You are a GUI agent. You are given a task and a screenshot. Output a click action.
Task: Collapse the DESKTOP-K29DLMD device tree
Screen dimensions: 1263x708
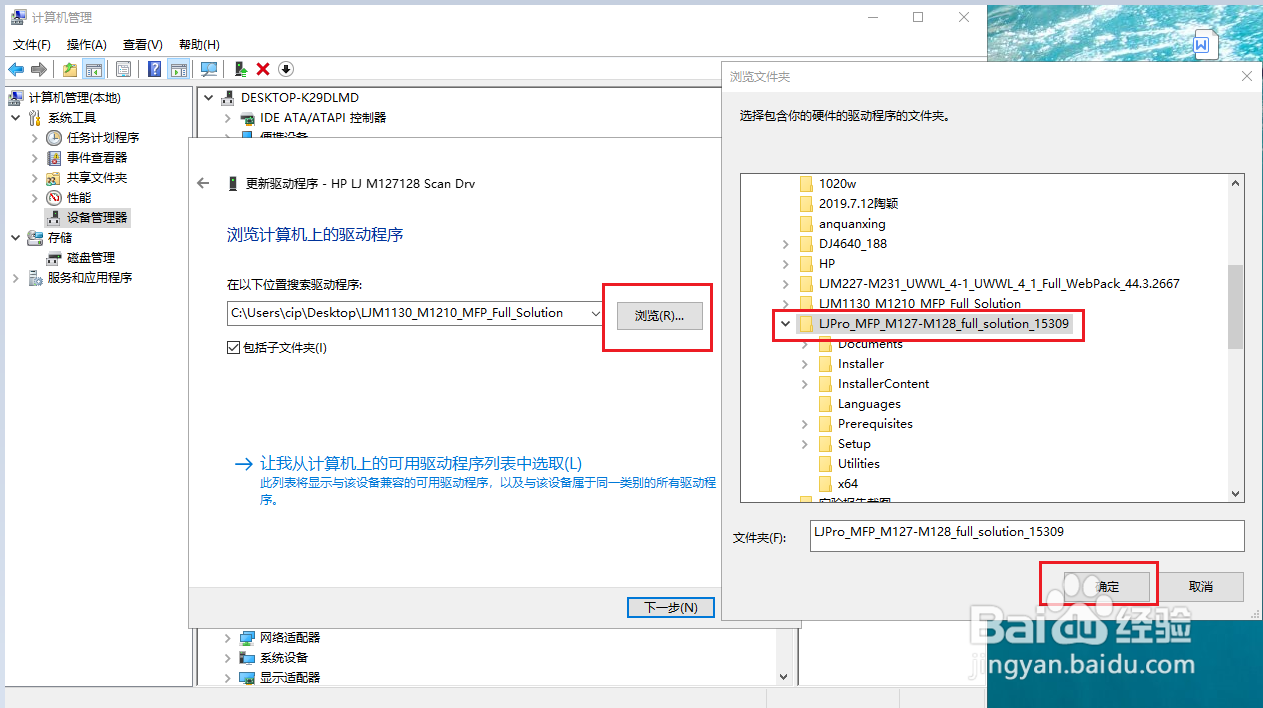click(x=208, y=98)
